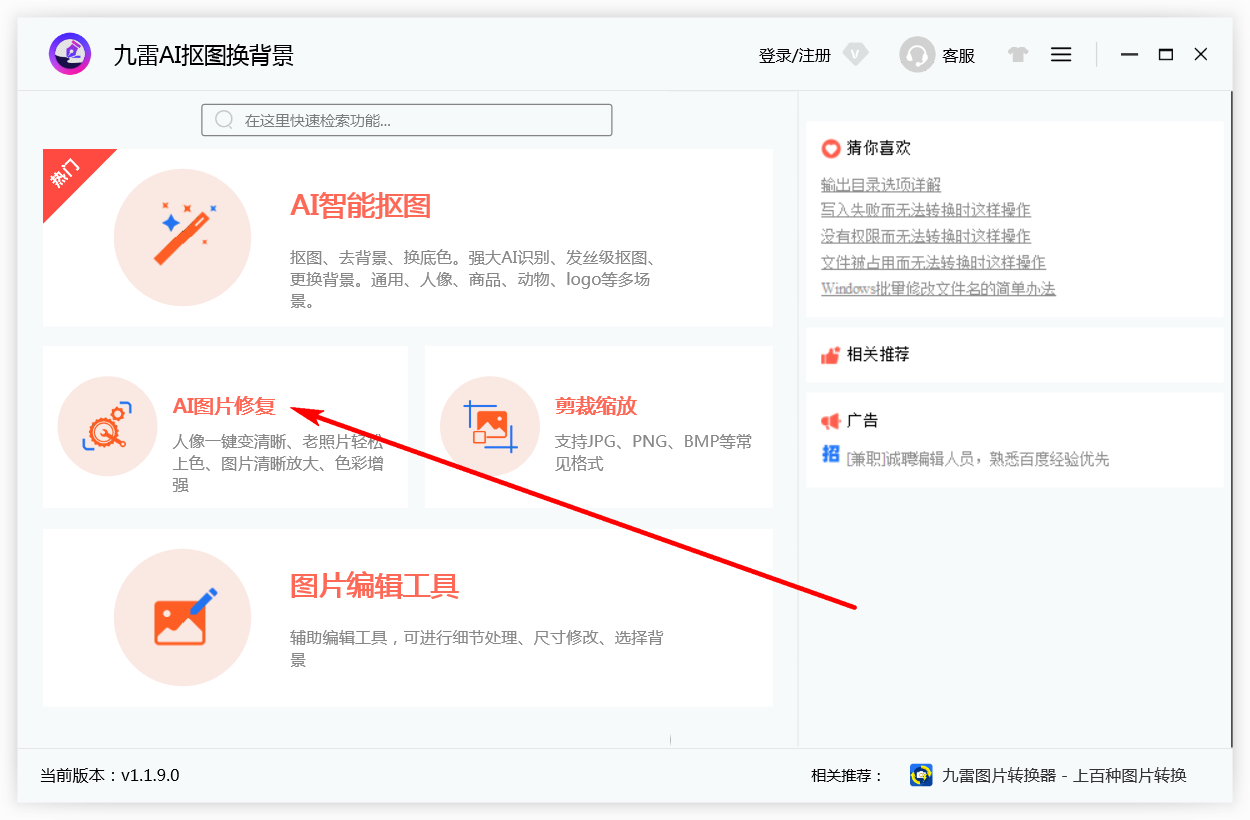Click the blue 招 recruitment icon

[x=831, y=454]
